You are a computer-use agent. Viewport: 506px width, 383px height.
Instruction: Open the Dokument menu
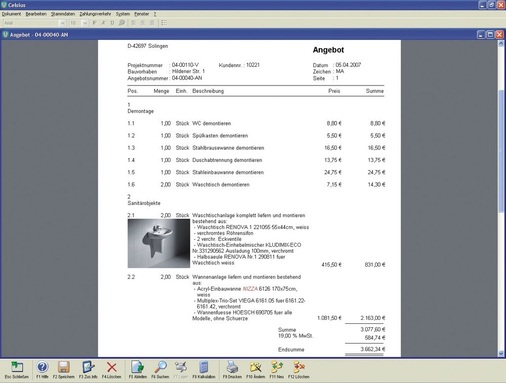click(11, 14)
